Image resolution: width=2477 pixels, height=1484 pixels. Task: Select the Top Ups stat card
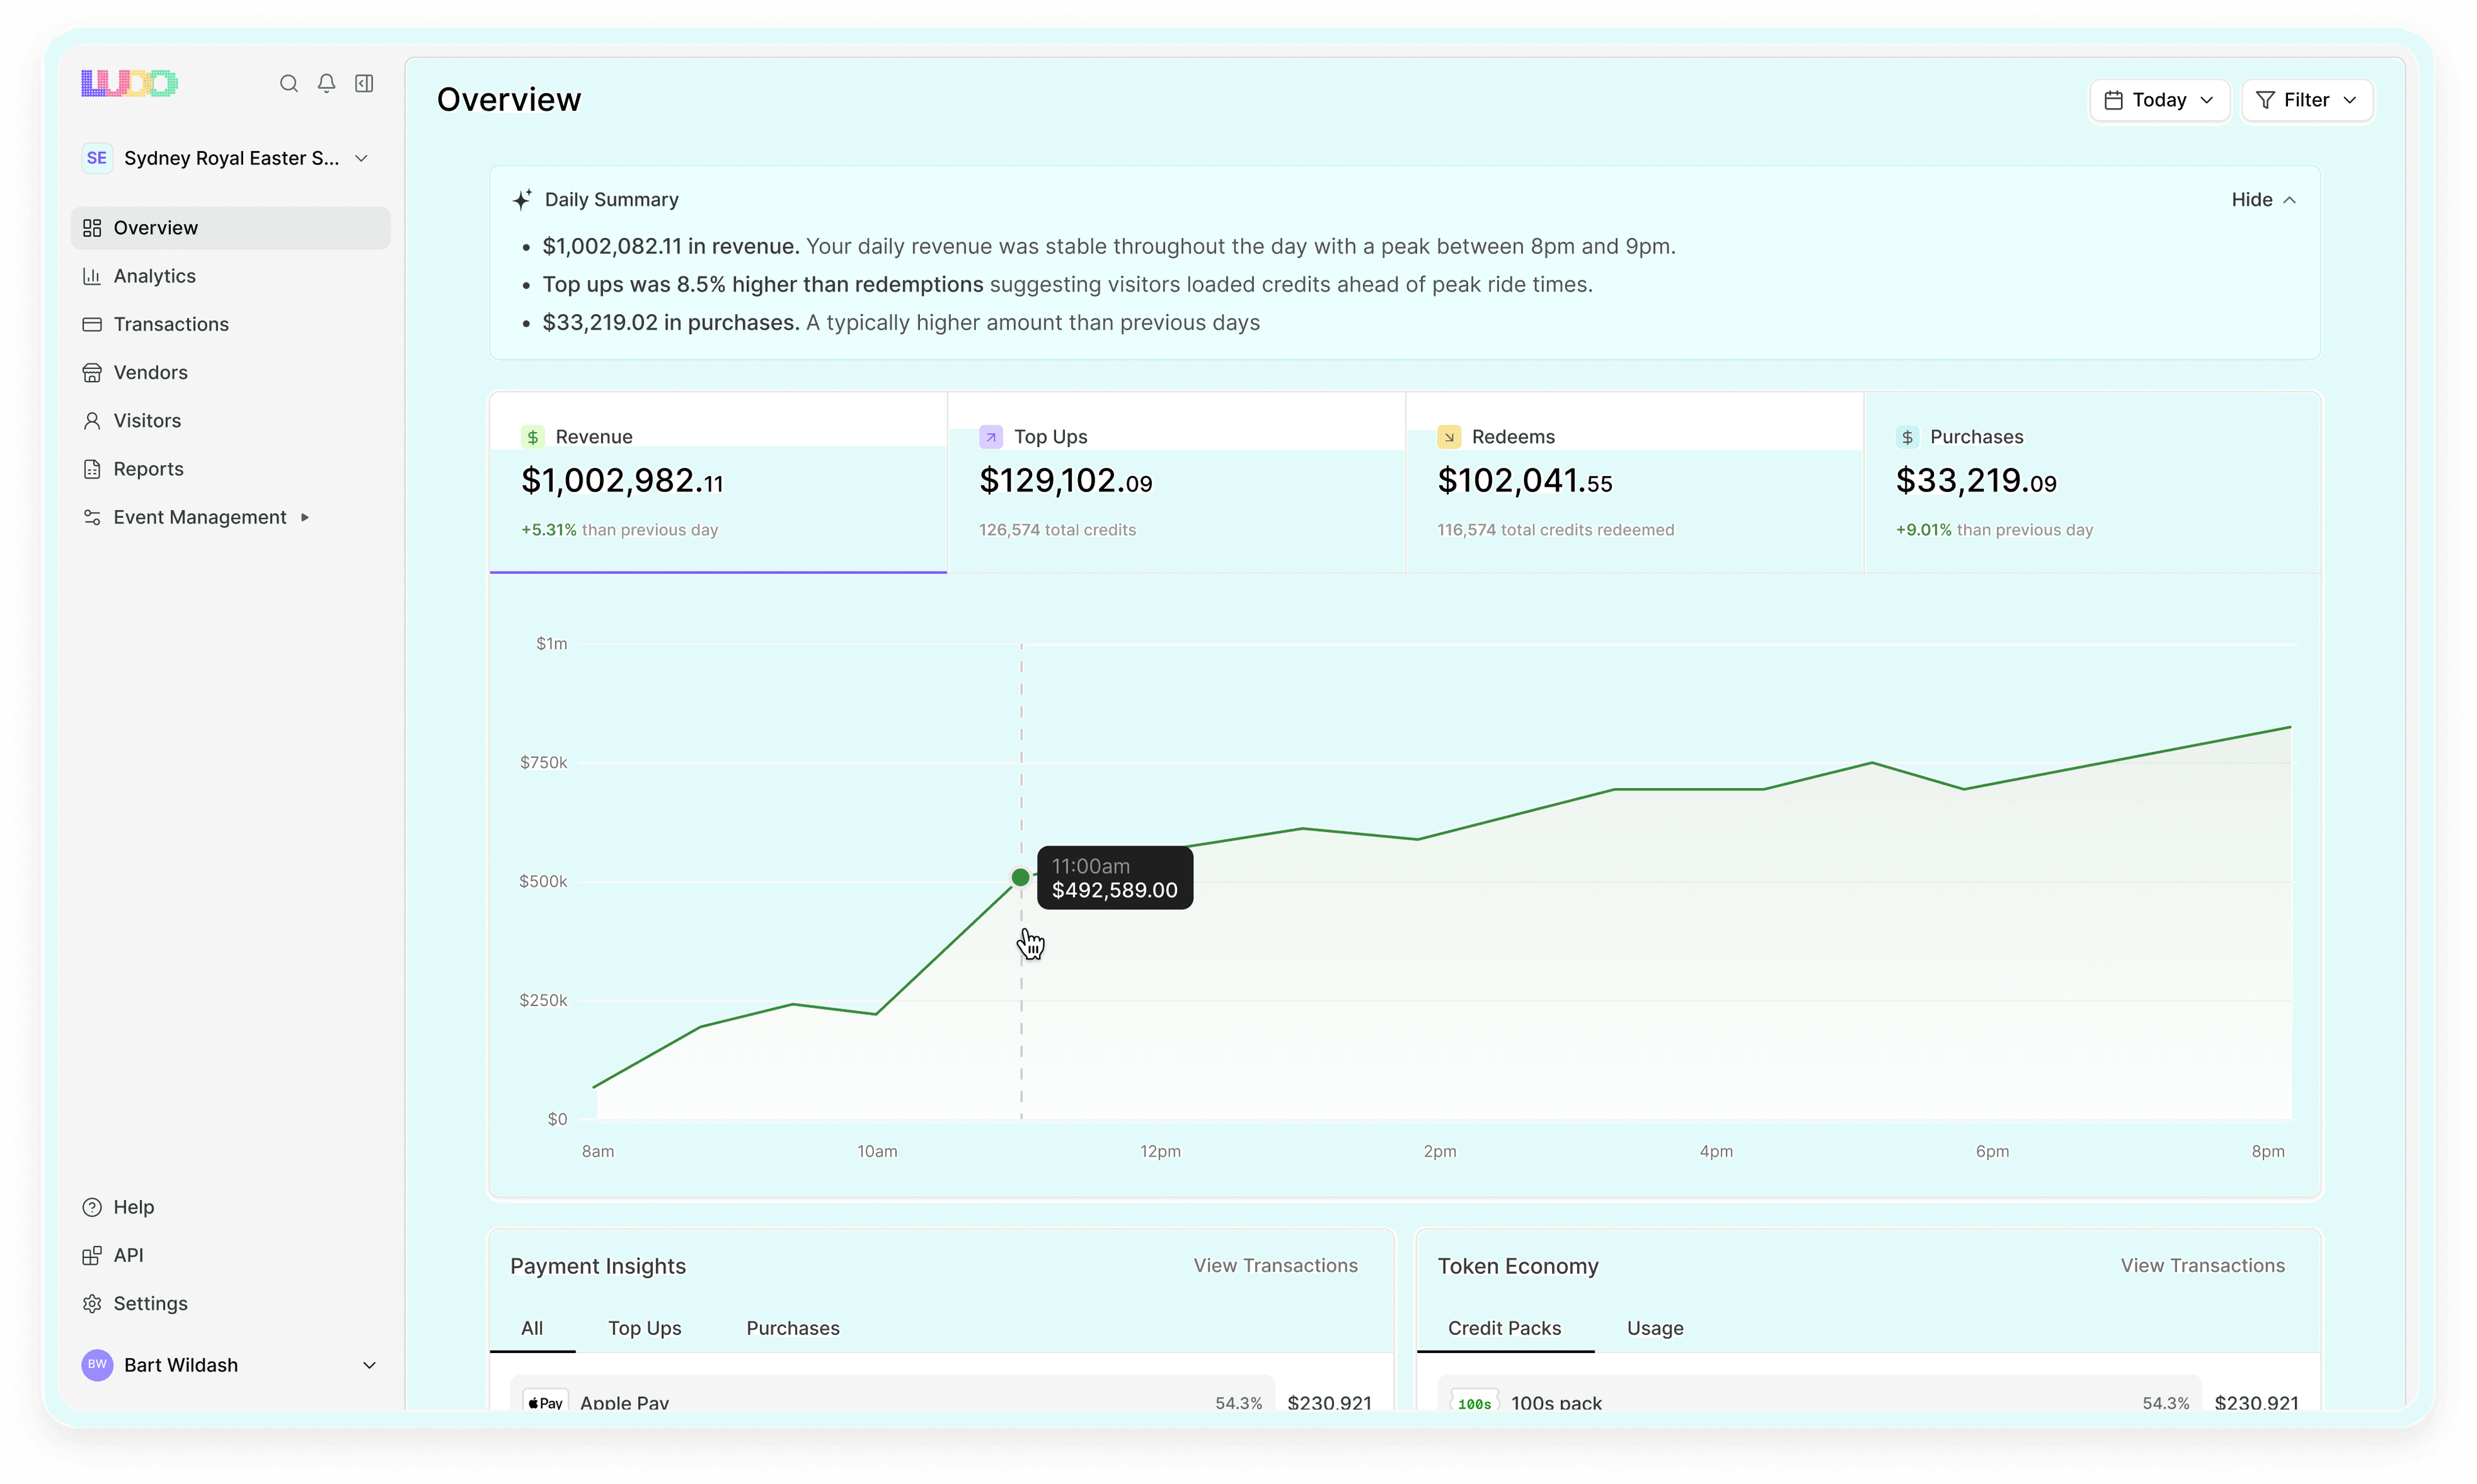tap(1176, 480)
